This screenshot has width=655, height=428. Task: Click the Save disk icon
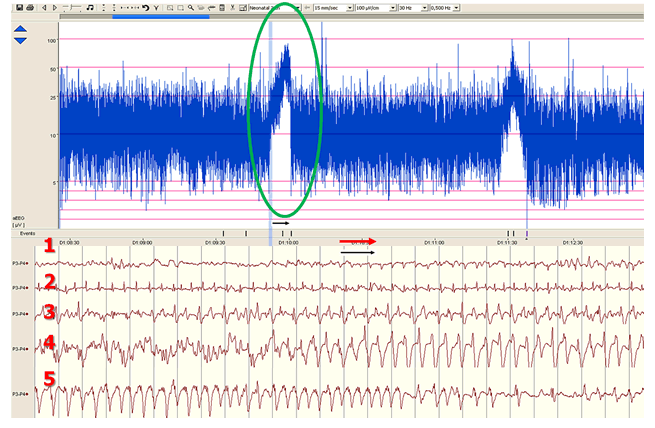coord(19,8)
